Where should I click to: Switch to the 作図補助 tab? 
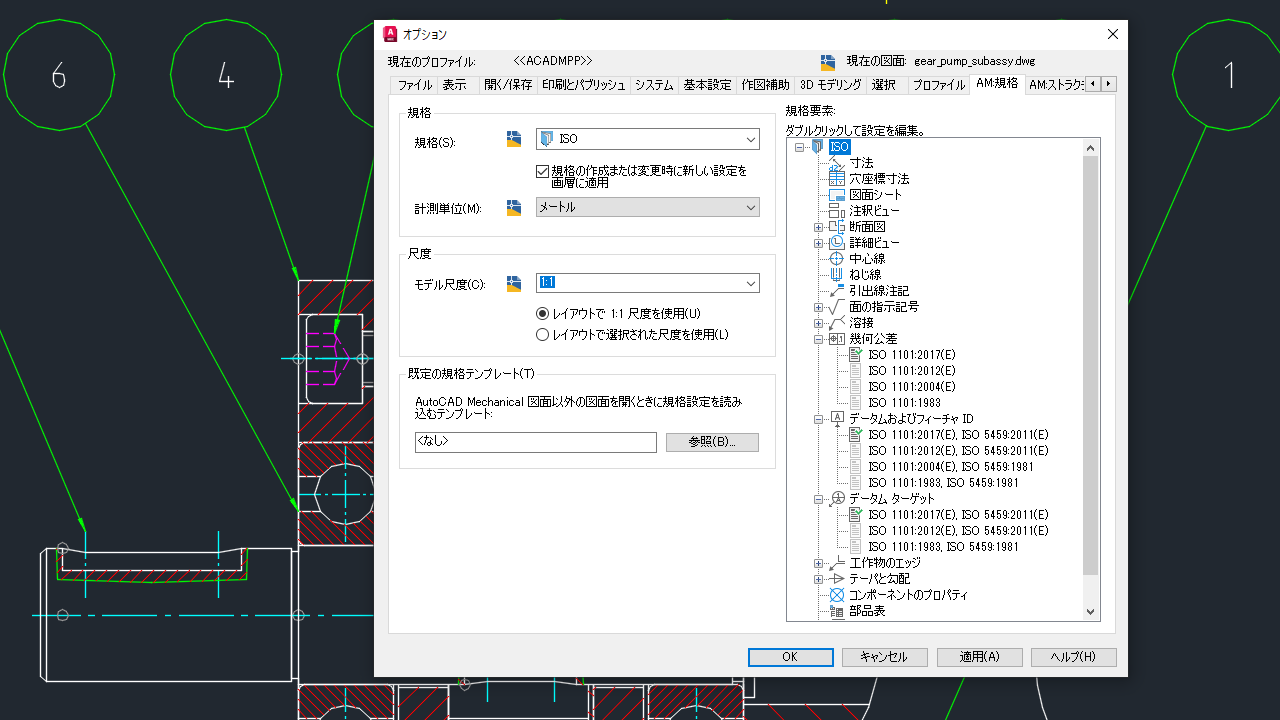click(x=765, y=85)
